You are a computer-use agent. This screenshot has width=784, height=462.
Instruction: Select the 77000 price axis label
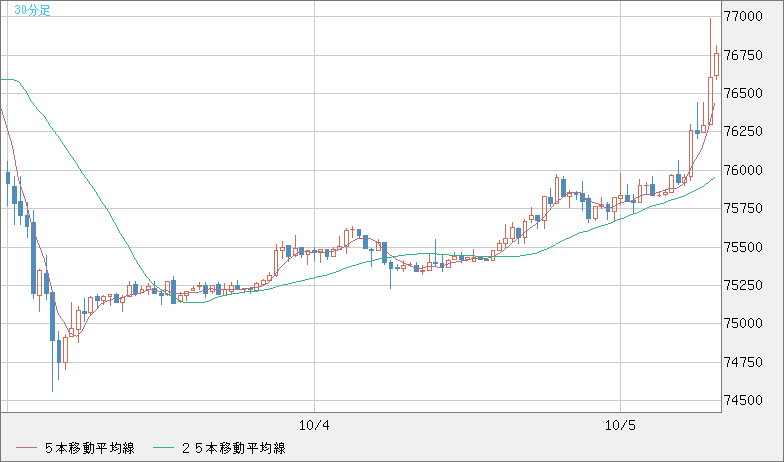coord(744,16)
